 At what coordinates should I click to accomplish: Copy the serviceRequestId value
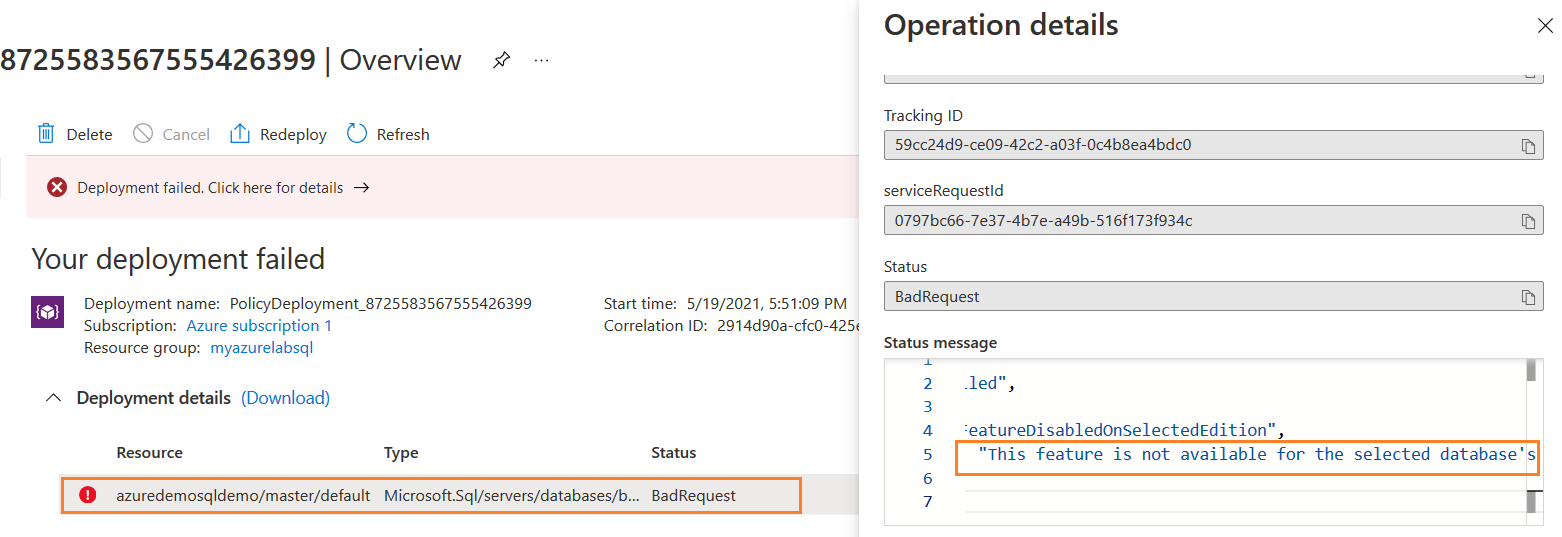tap(1528, 221)
